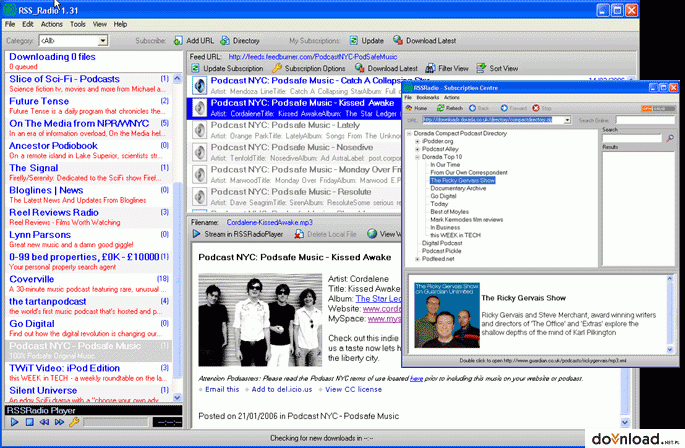The height and width of the screenshot is (448, 685).
Task: Select Coverville subscription
Action: [x=89, y=284]
